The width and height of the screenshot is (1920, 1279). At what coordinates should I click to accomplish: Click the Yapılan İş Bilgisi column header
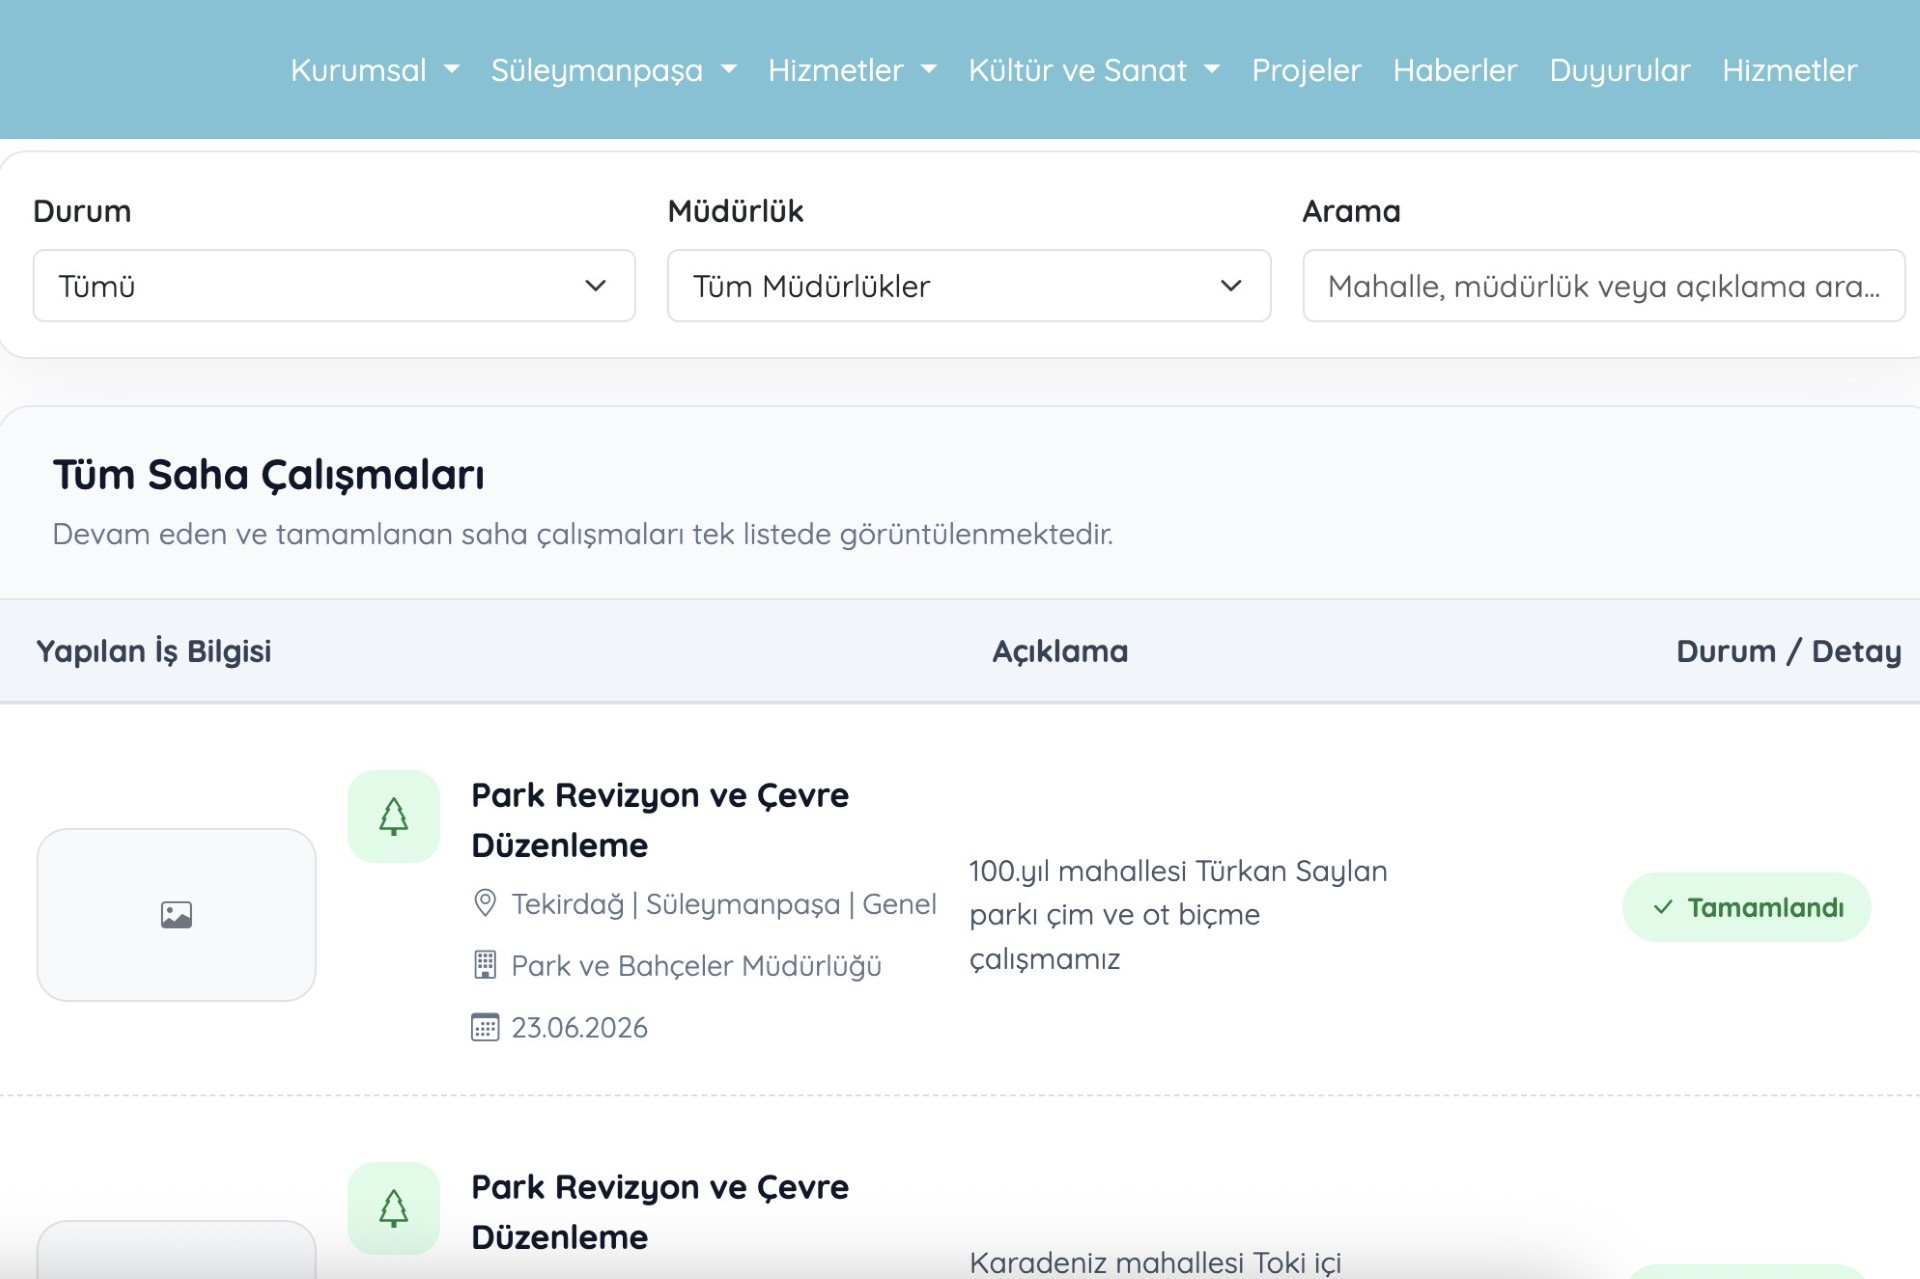pos(154,651)
